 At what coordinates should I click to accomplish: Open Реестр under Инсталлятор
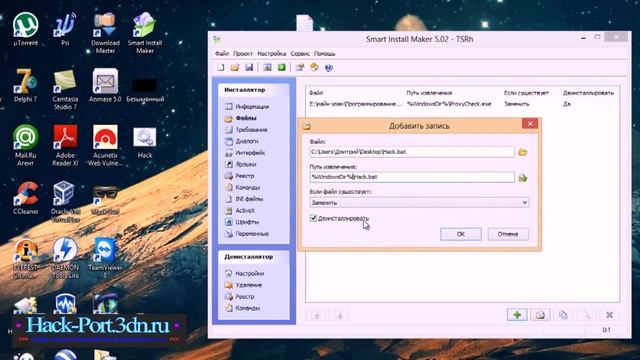coord(240,176)
